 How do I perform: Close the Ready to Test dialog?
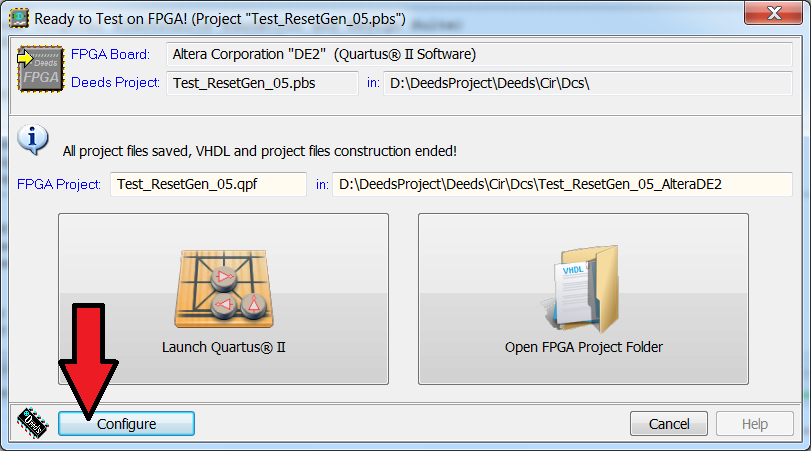click(773, 13)
